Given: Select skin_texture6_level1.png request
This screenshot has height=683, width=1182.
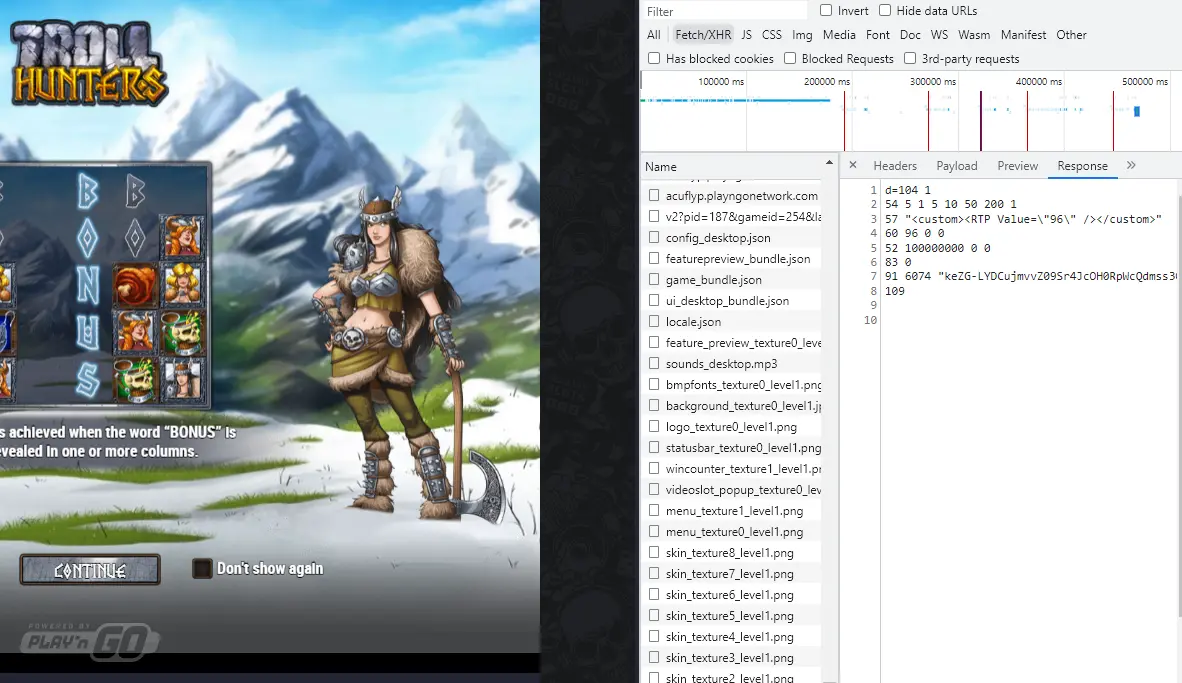Looking at the screenshot, I should 732,595.
